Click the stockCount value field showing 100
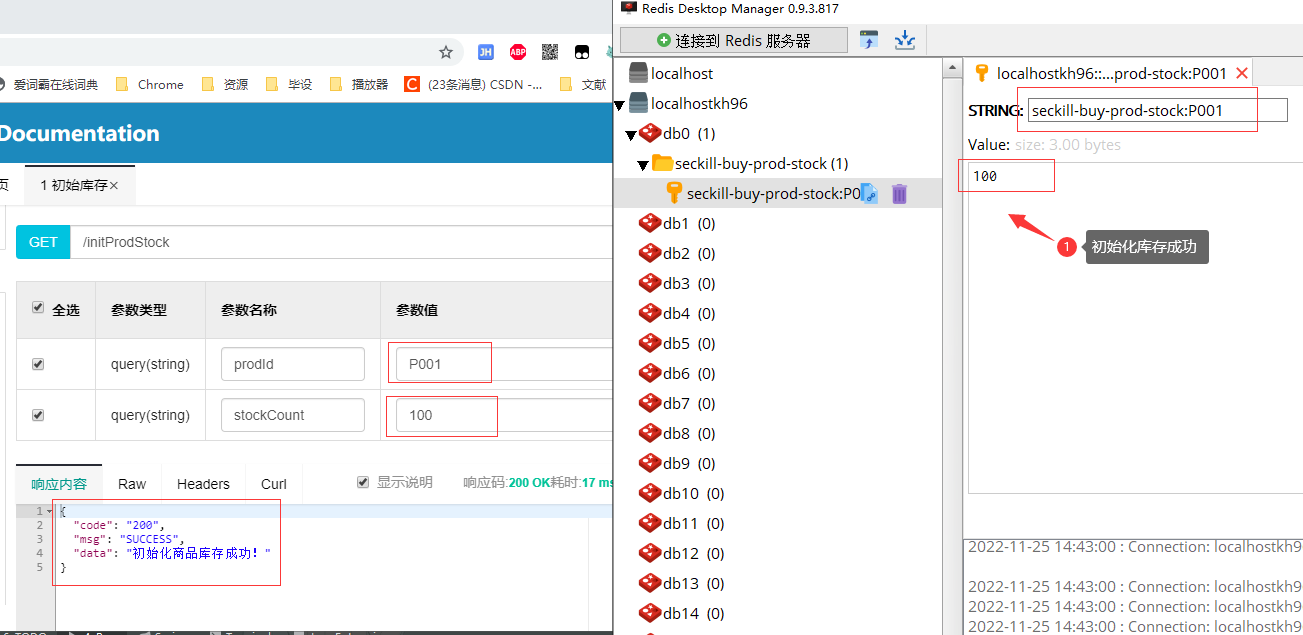The height and width of the screenshot is (635, 1303). point(503,414)
